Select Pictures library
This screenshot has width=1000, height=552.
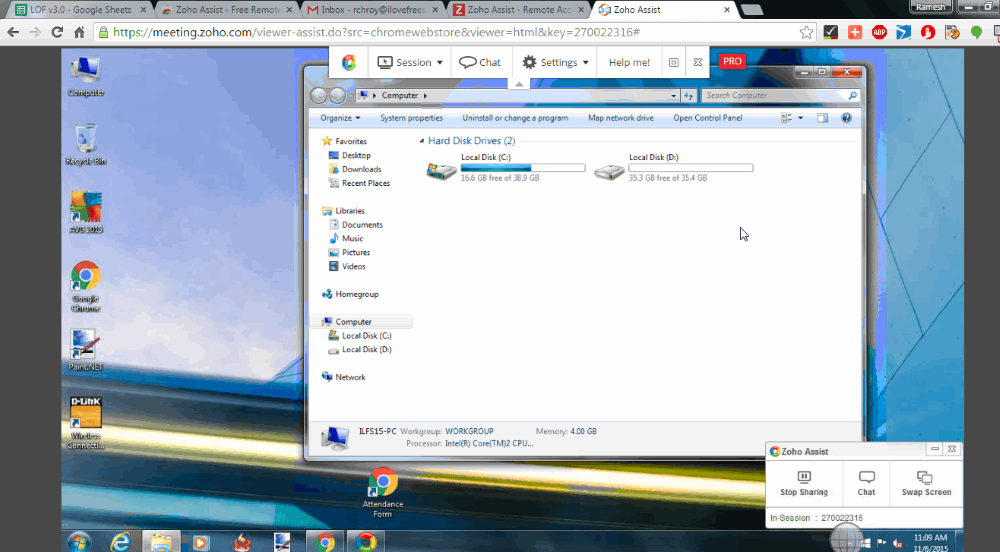pos(349,253)
